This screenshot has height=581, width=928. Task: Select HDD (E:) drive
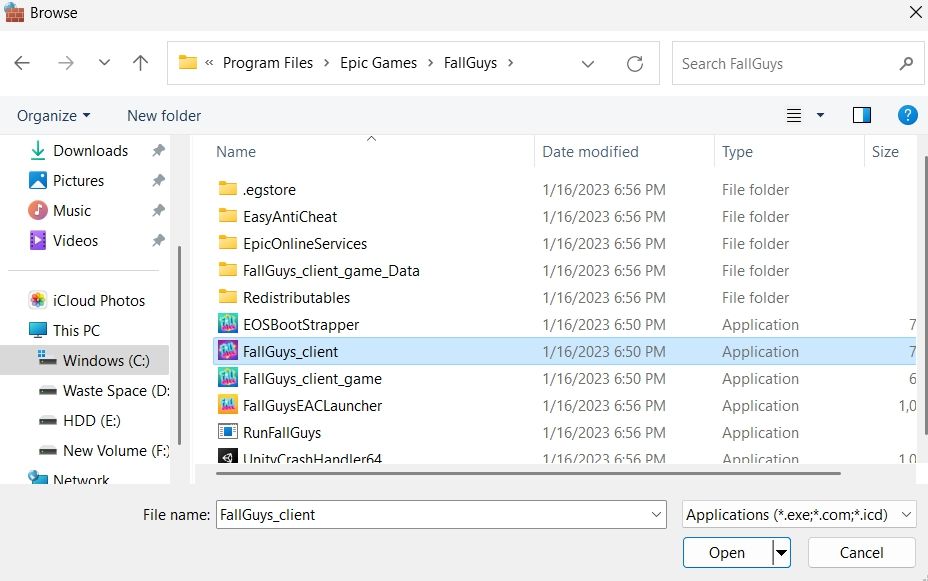pos(92,421)
